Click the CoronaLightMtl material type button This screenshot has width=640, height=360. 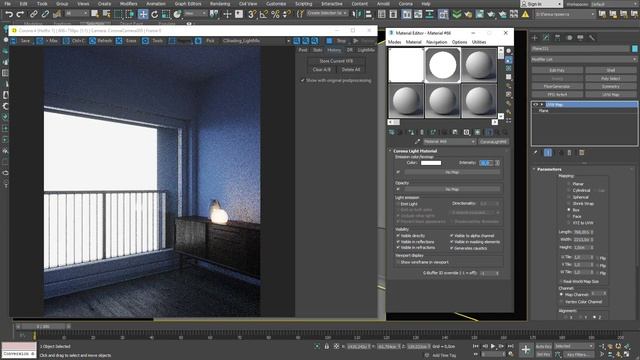tap(493, 142)
